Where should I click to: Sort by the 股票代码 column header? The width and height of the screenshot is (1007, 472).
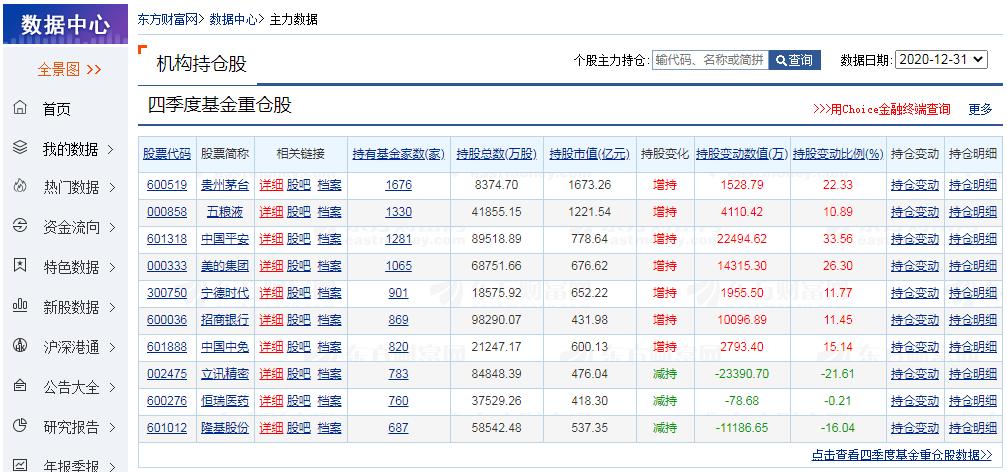(x=167, y=154)
